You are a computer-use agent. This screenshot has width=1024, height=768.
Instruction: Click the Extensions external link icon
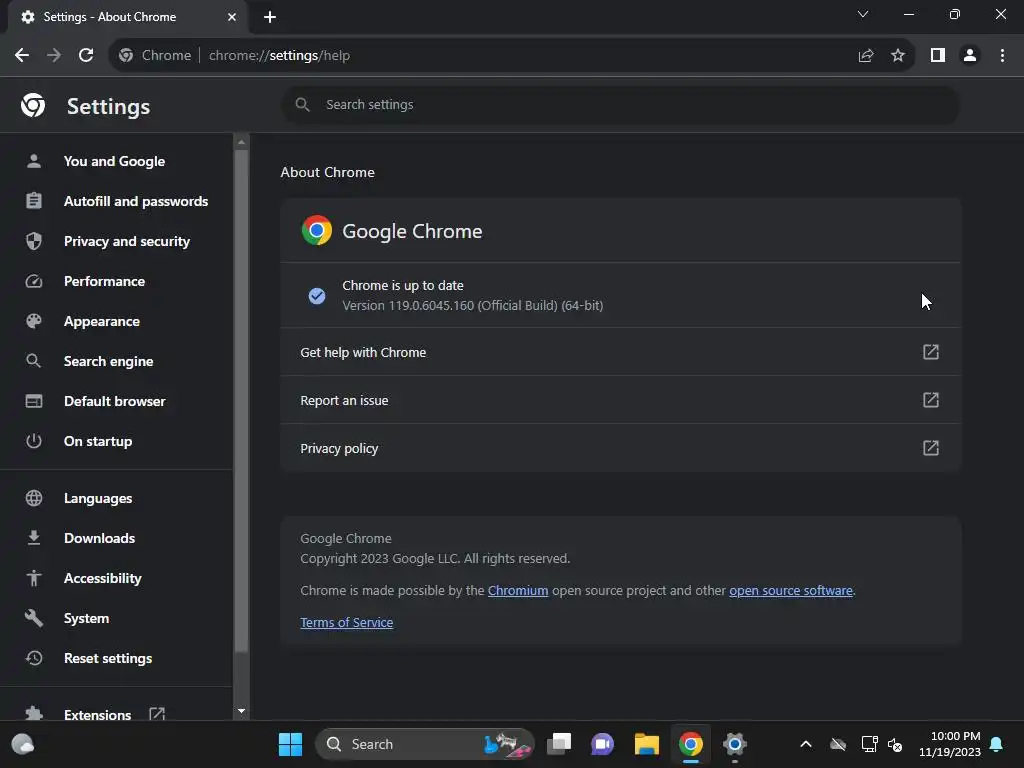point(157,714)
